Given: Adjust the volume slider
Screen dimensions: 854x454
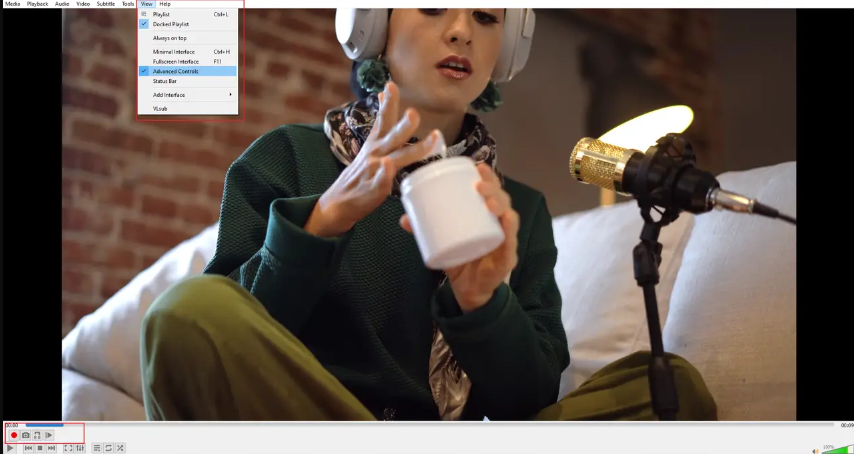Looking at the screenshot, I should (x=837, y=449).
